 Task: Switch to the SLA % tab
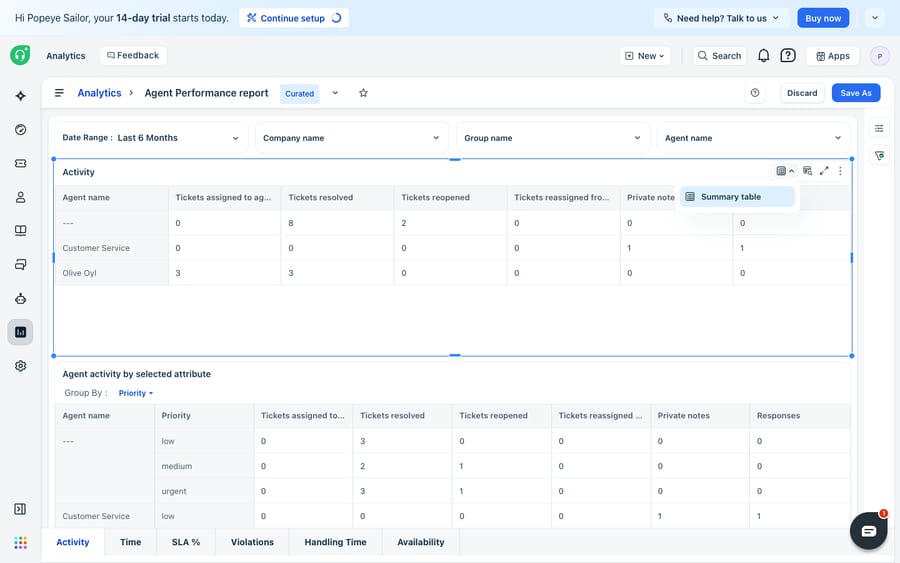click(x=186, y=542)
